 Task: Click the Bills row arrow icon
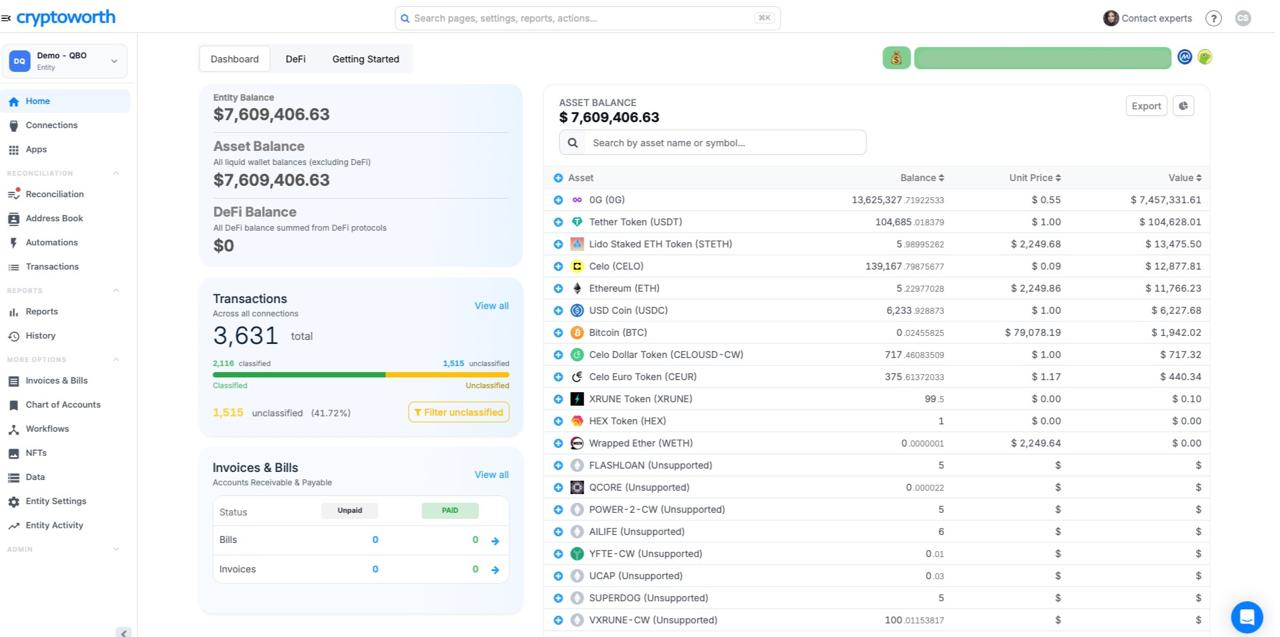click(x=495, y=541)
